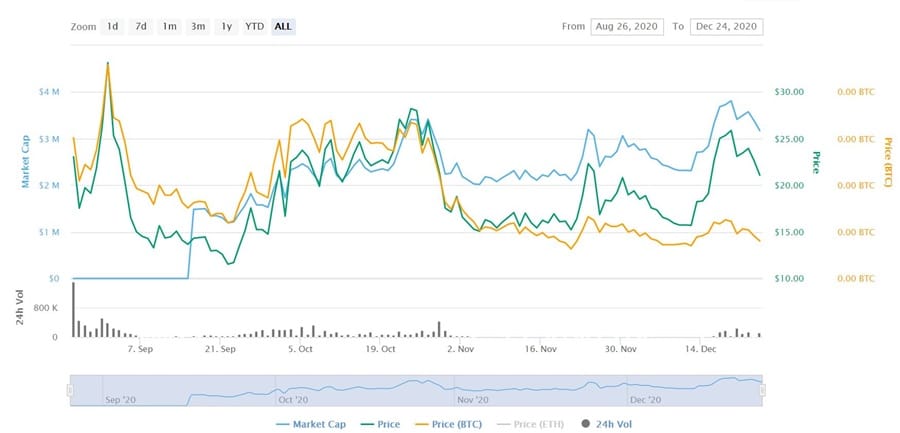The width and height of the screenshot is (900, 433).
Task: Click Nov '20 in the navigator timeline
Action: [x=471, y=399]
